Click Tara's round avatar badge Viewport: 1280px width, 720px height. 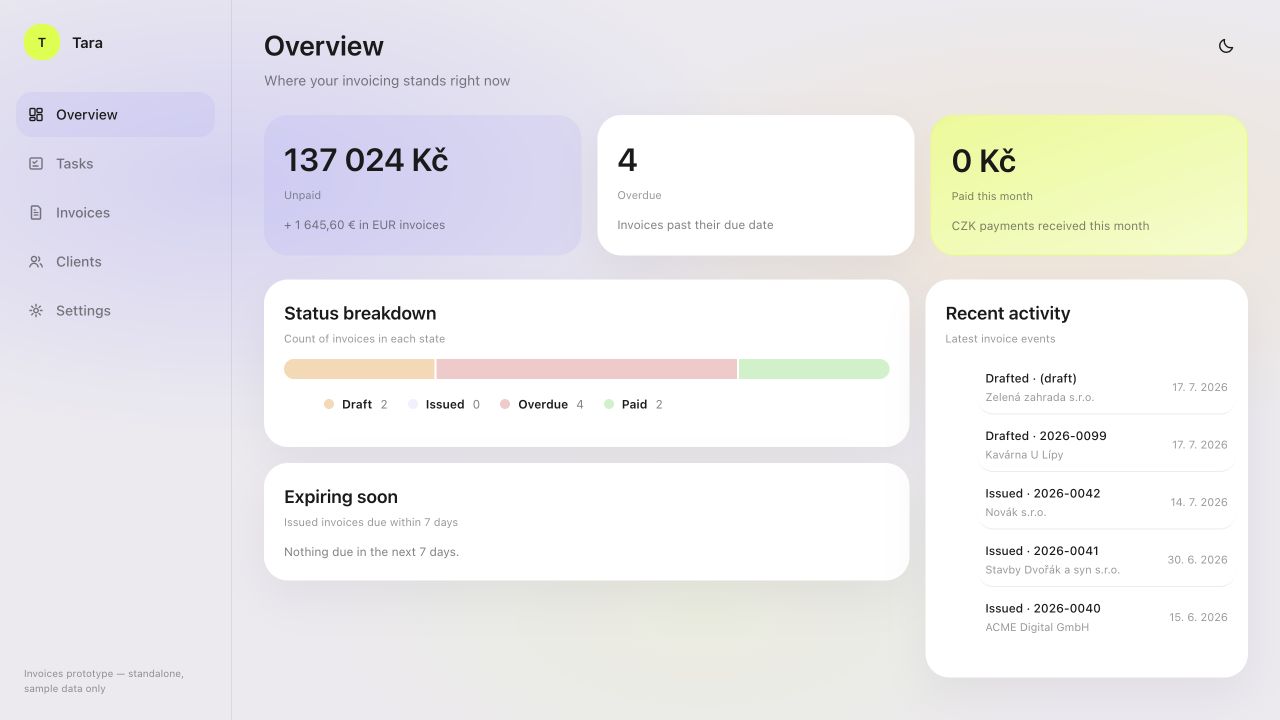click(42, 43)
